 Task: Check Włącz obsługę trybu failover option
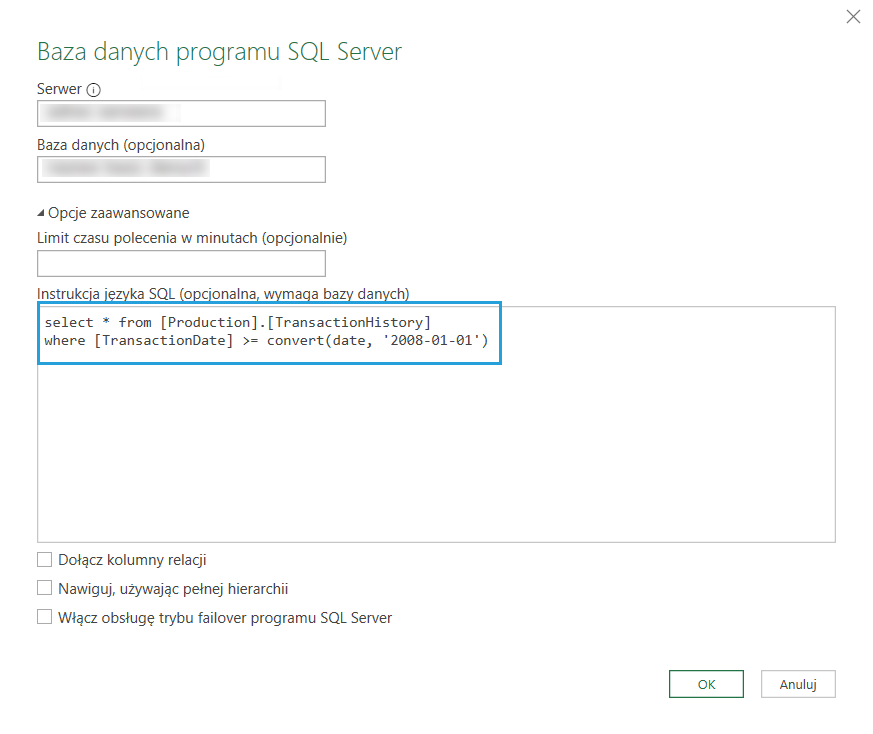(44, 618)
